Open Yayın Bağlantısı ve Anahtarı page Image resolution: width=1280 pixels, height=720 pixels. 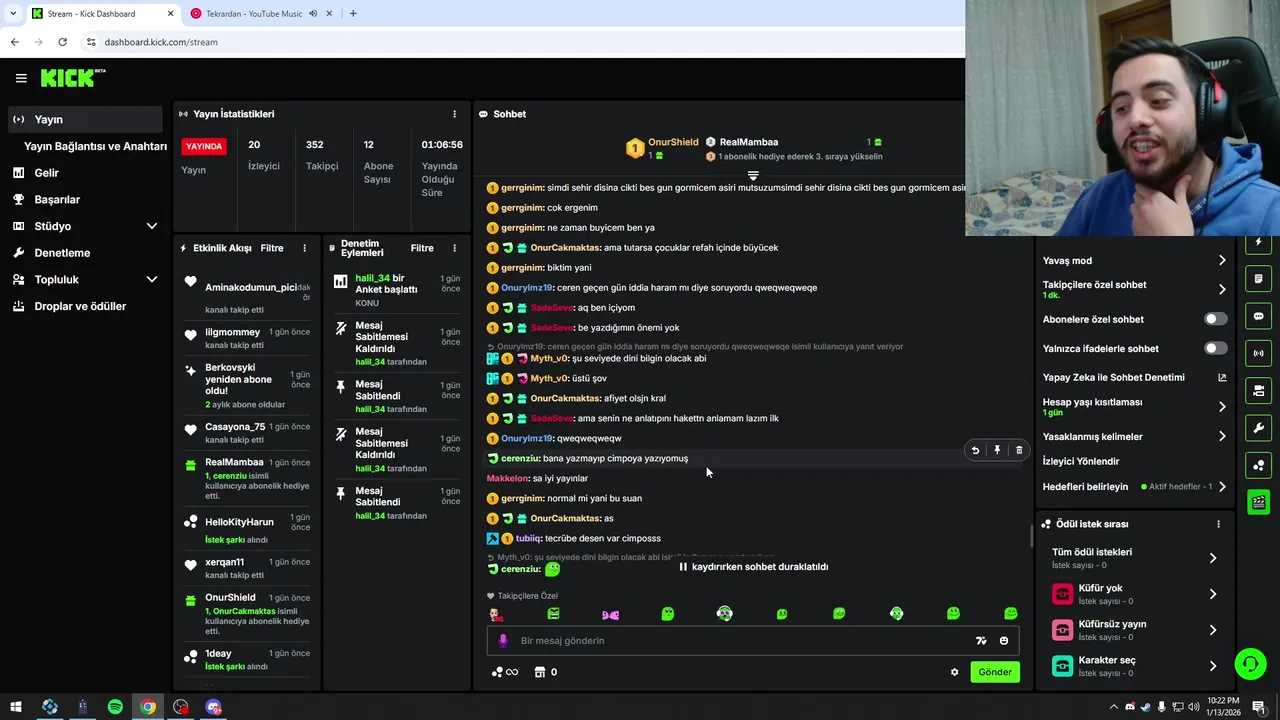coord(95,146)
